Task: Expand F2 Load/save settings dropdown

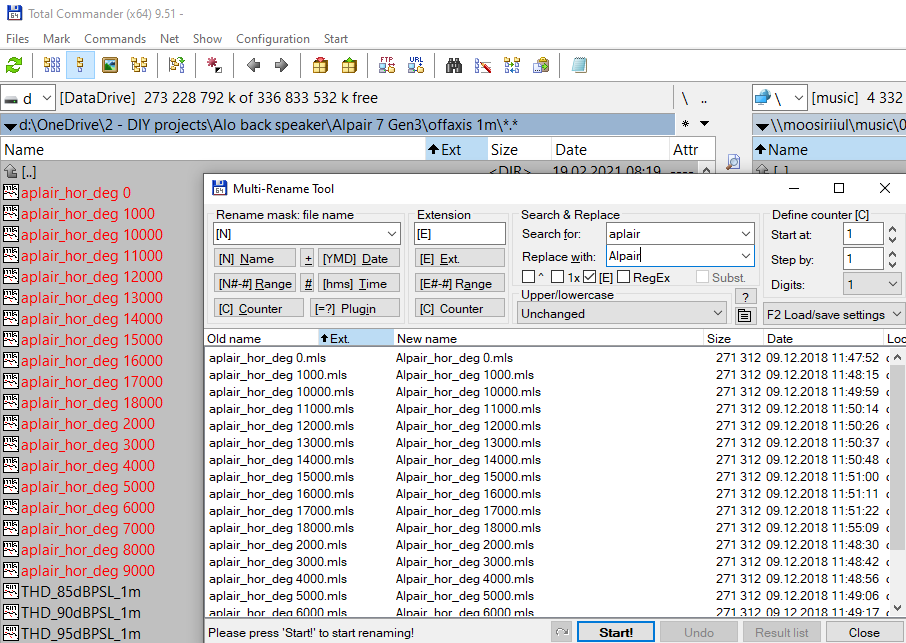Action: click(x=833, y=314)
